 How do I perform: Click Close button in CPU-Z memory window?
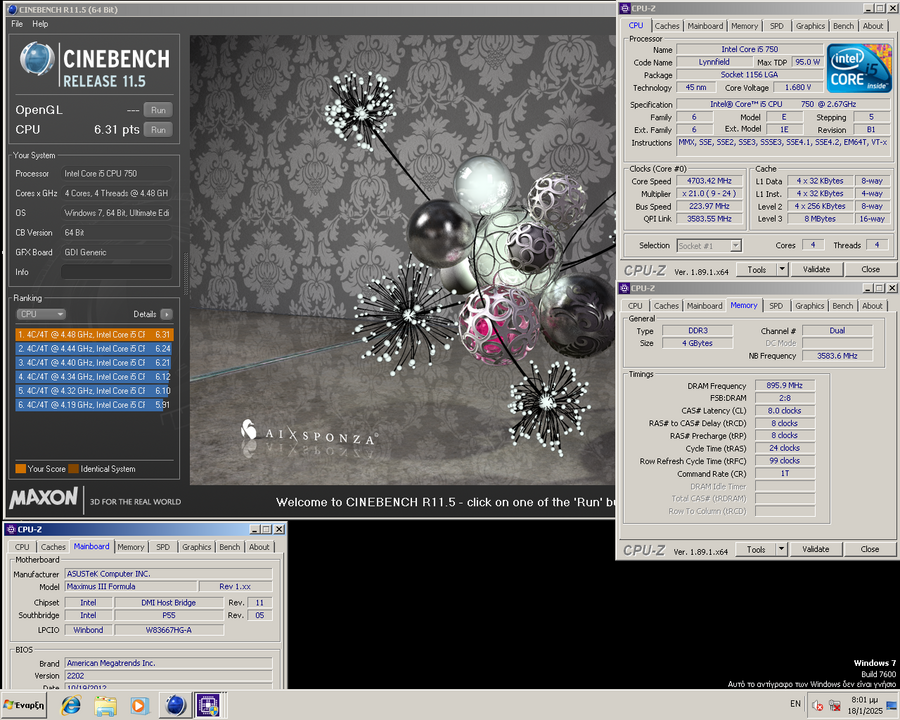click(x=870, y=549)
